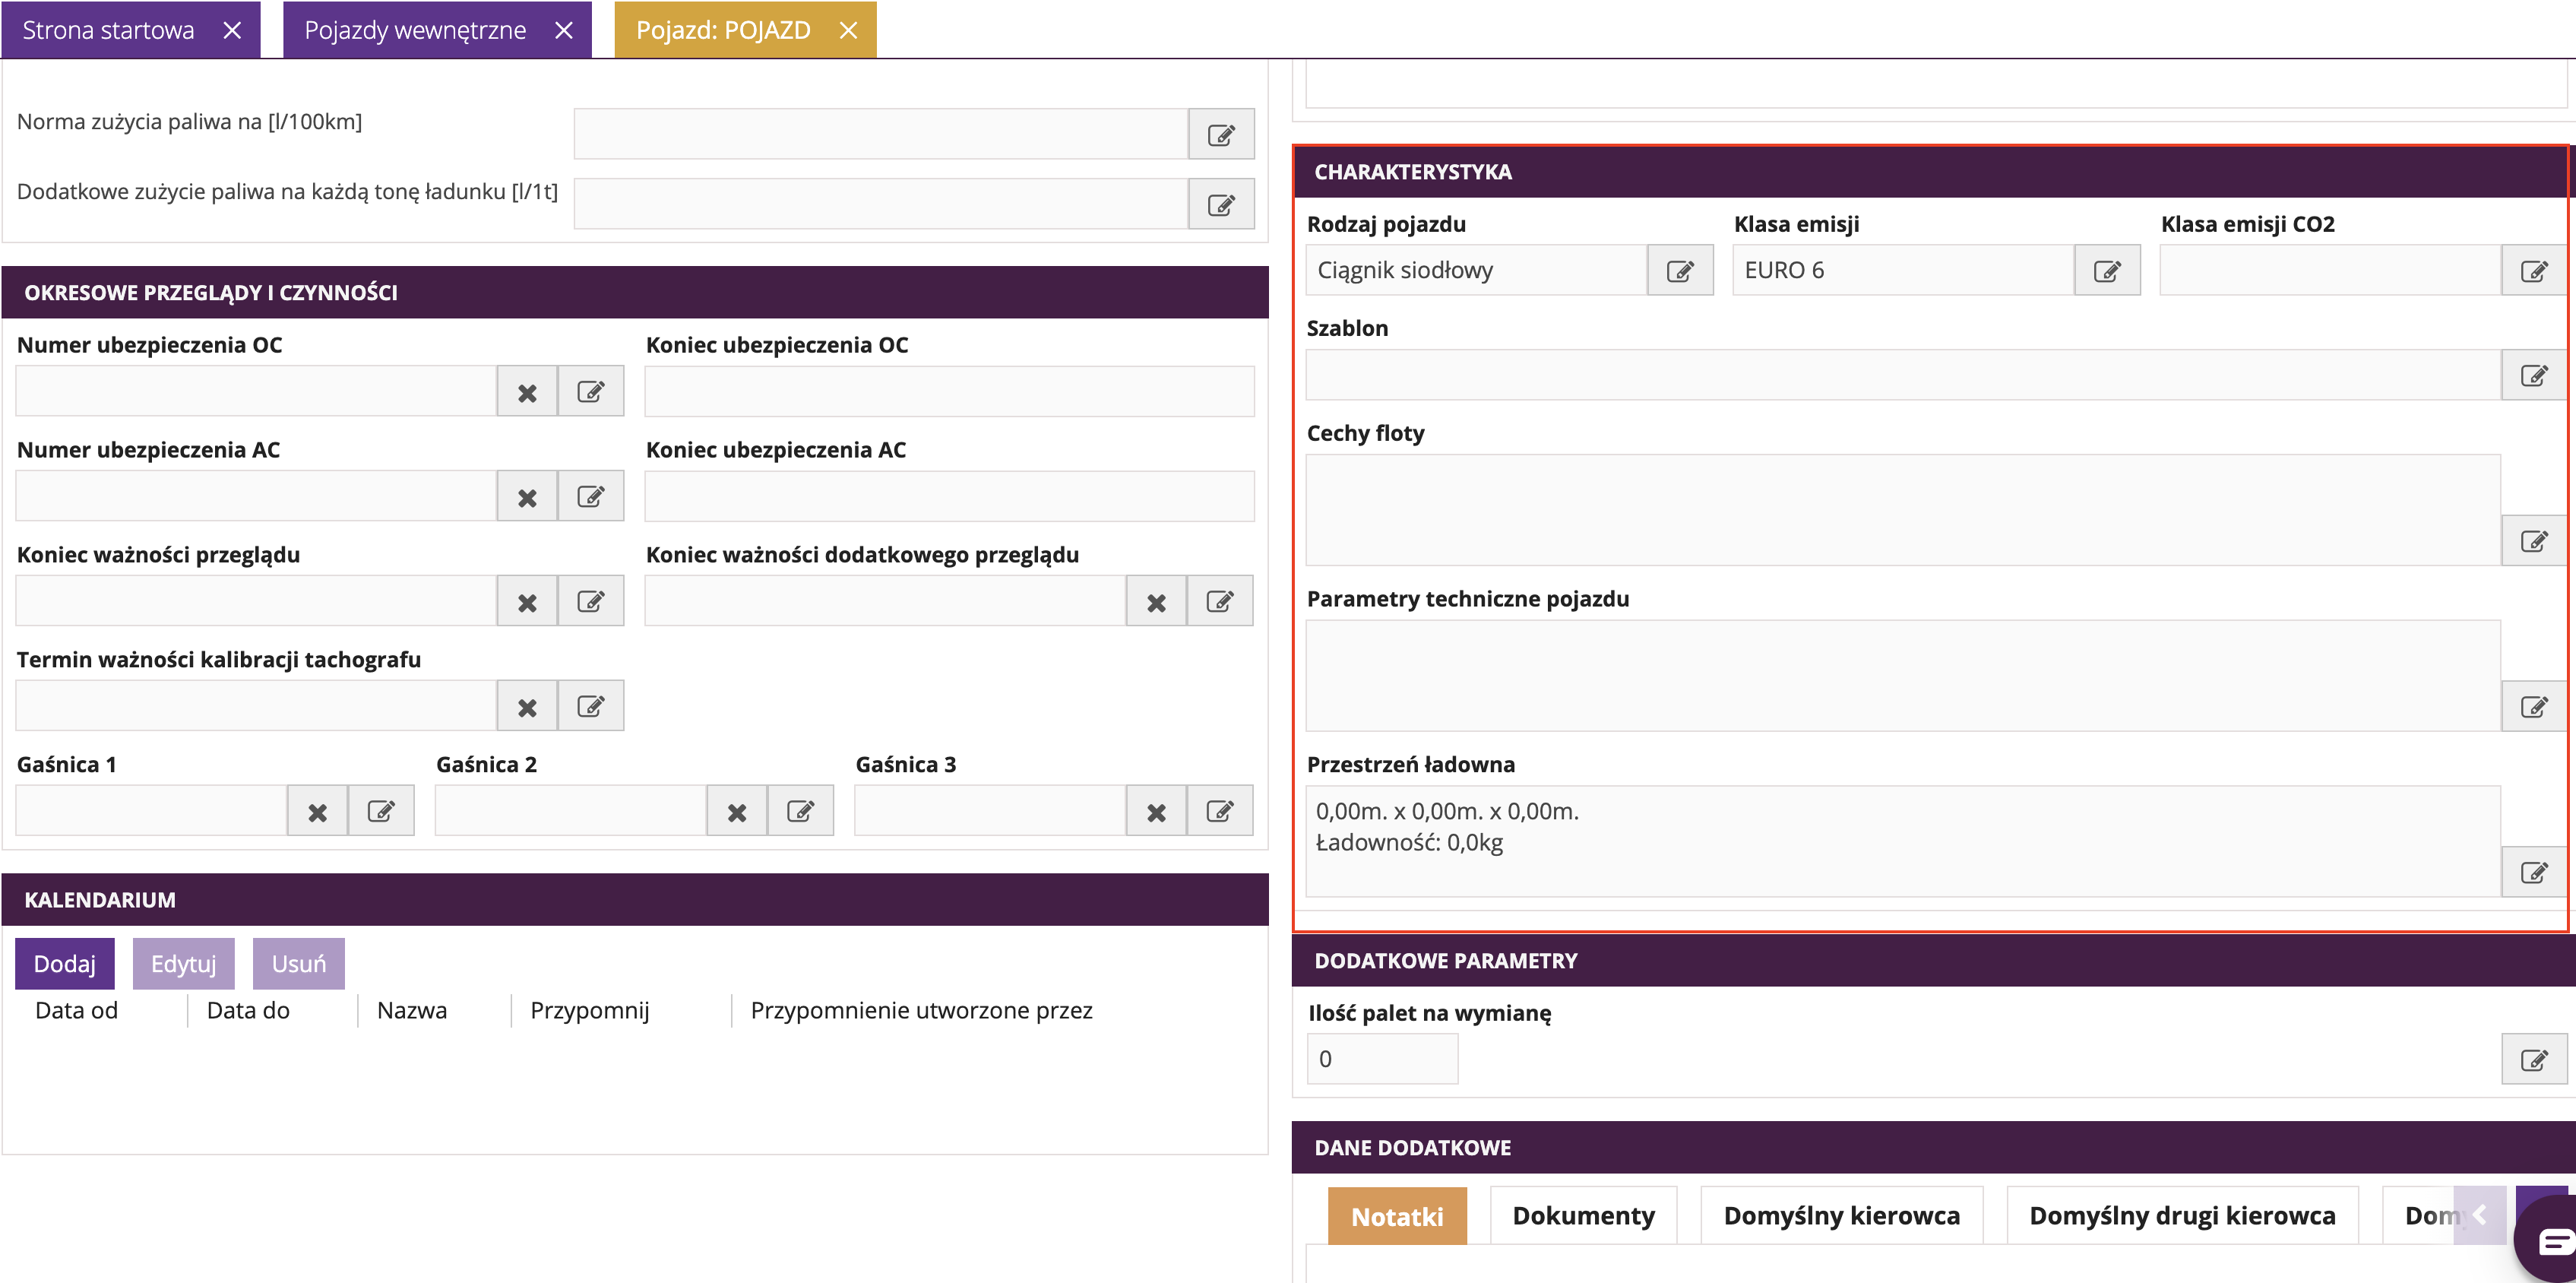Click Koniec ubezpieczenia OC input field

coord(948,392)
